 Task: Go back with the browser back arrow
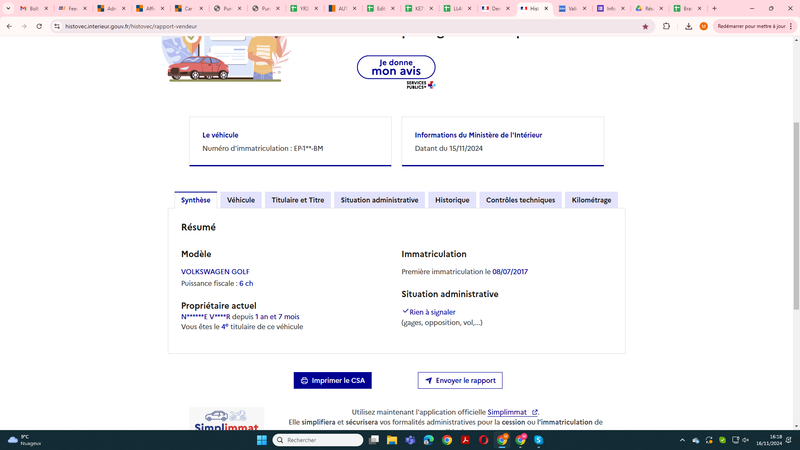[x=9, y=26]
